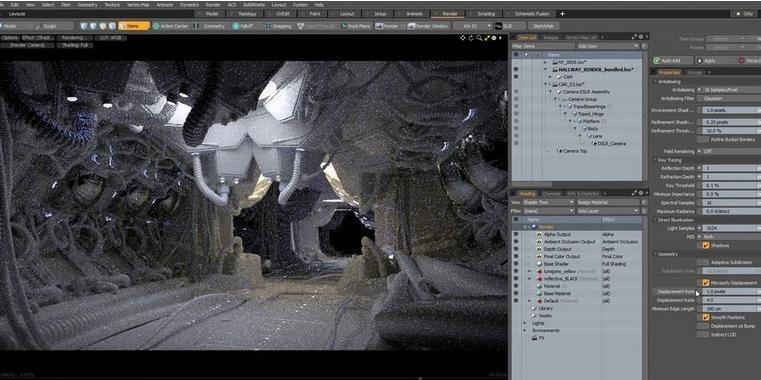Open the Add Item dropdown
Image resolution: width=761 pixels, height=380 pixels.
[x=607, y=46]
